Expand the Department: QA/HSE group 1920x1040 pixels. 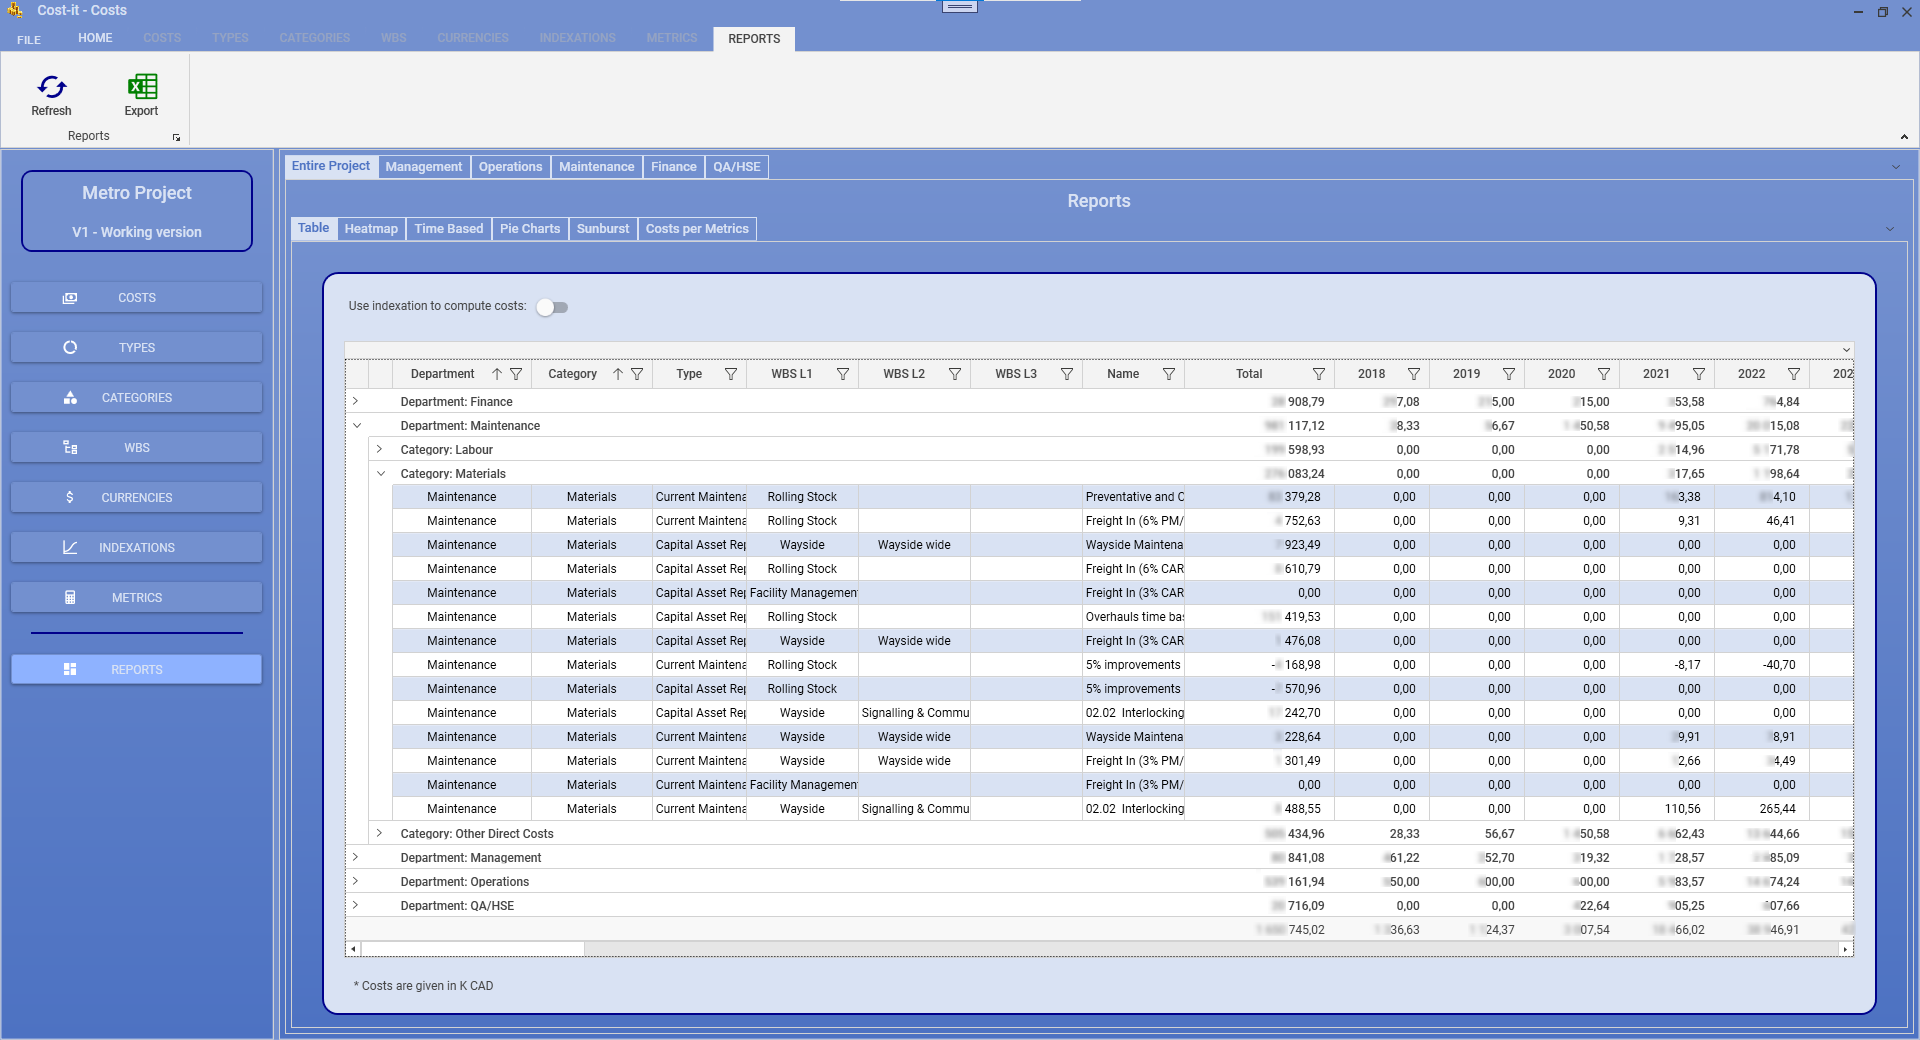click(355, 905)
